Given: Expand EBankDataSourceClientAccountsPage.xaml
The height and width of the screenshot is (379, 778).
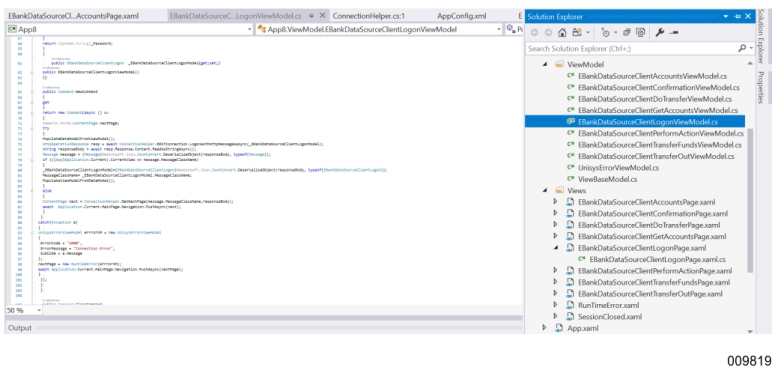Looking at the screenshot, I should [555, 202].
